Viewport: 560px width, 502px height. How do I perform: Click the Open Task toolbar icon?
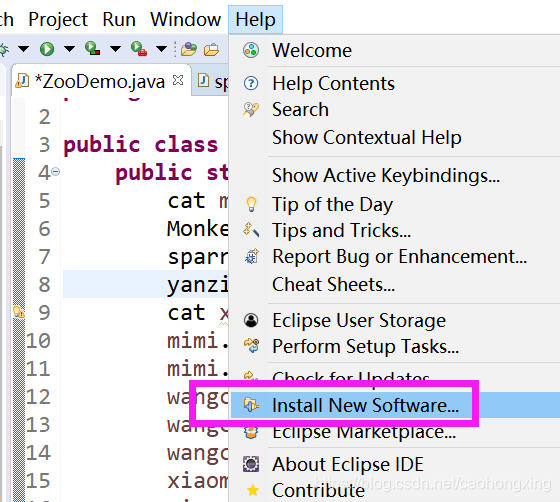pos(211,49)
